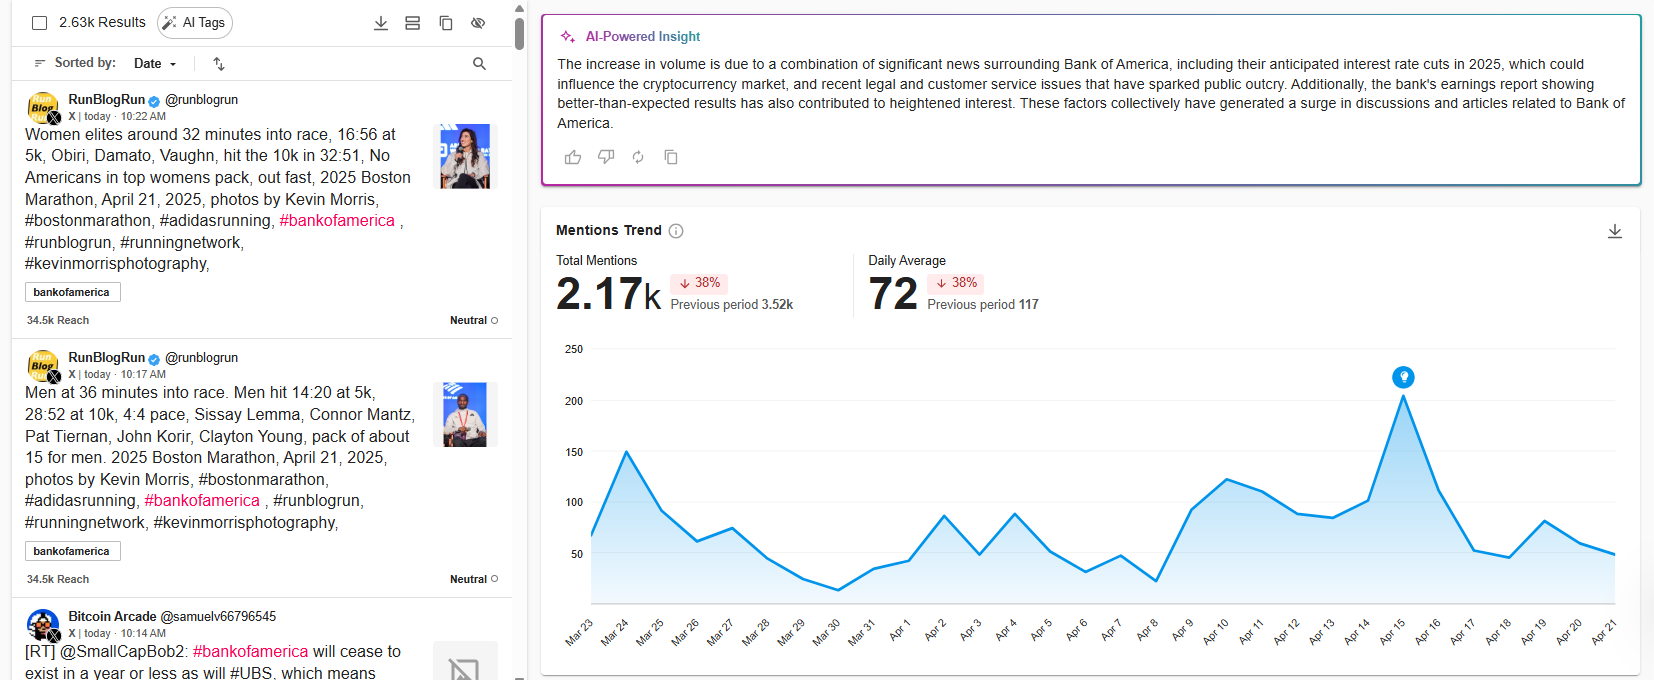Change Neutral sentiment on 10:17 AM post
1654x680 pixels.
click(474, 580)
